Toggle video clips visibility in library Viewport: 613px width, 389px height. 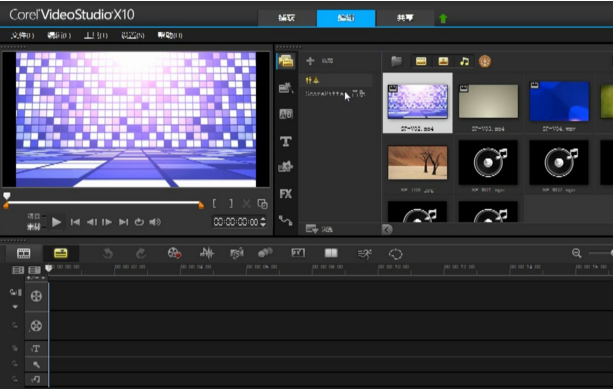(x=421, y=61)
